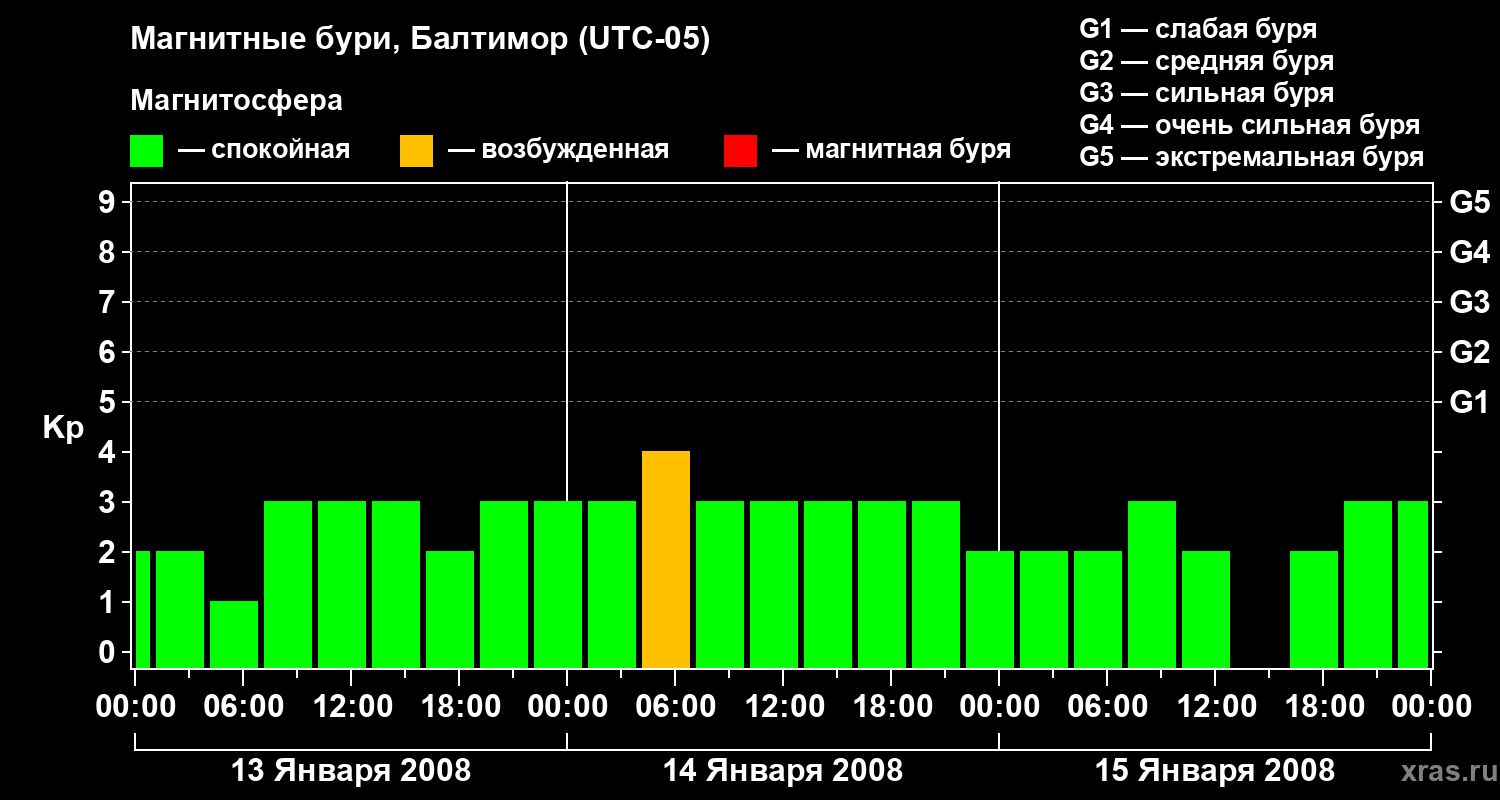Click the 'G4' label on right axis
Image resolution: width=1500 pixels, height=800 pixels.
[x=1470, y=252]
